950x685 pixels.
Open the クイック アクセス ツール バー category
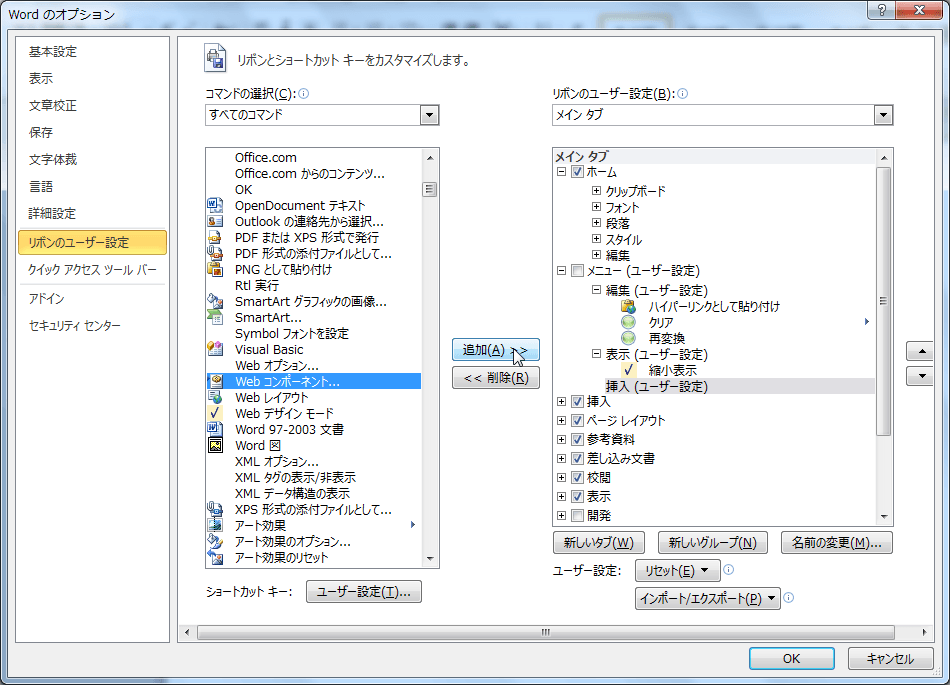pyautogui.click(x=92, y=270)
